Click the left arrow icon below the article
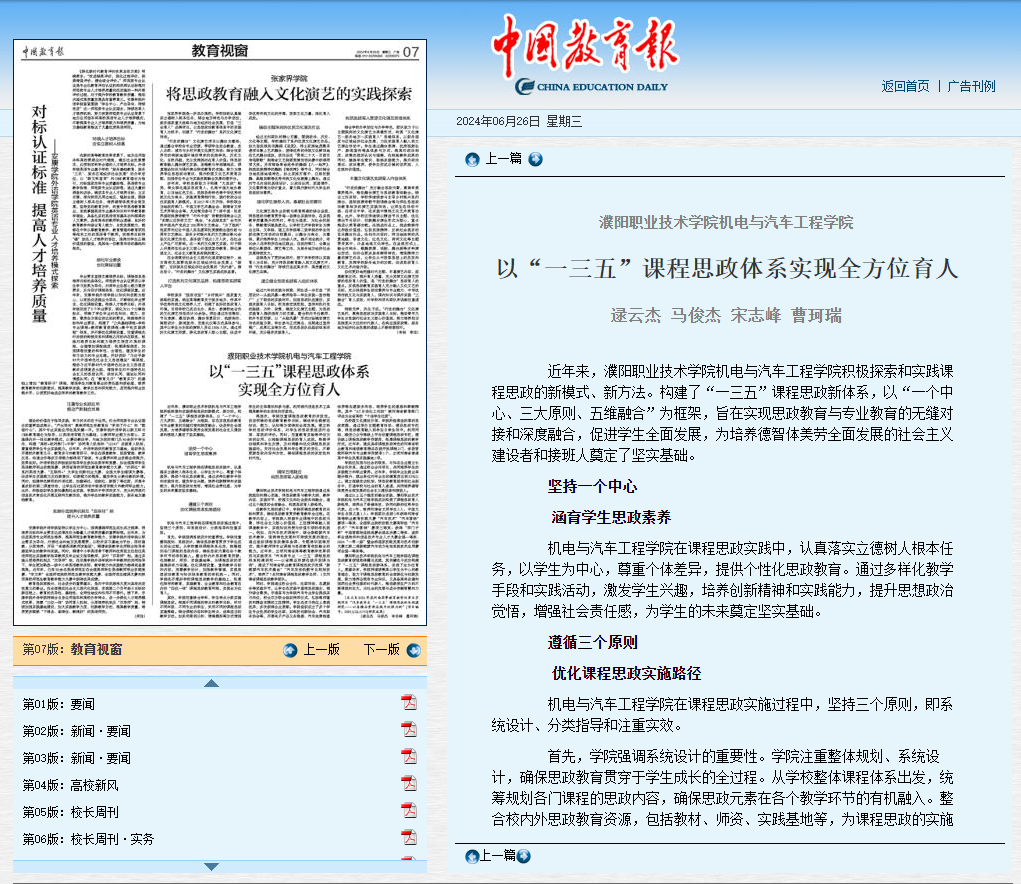 click(472, 856)
